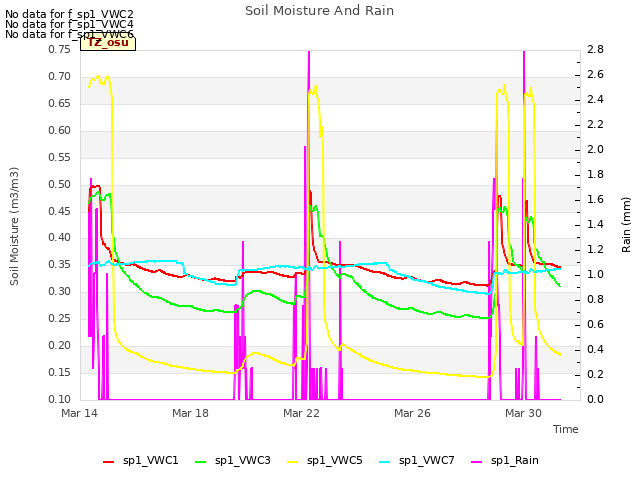The height and width of the screenshot is (480, 640).
Task: Click the chart title Soil Moisture And Rain
Action: [x=320, y=11]
